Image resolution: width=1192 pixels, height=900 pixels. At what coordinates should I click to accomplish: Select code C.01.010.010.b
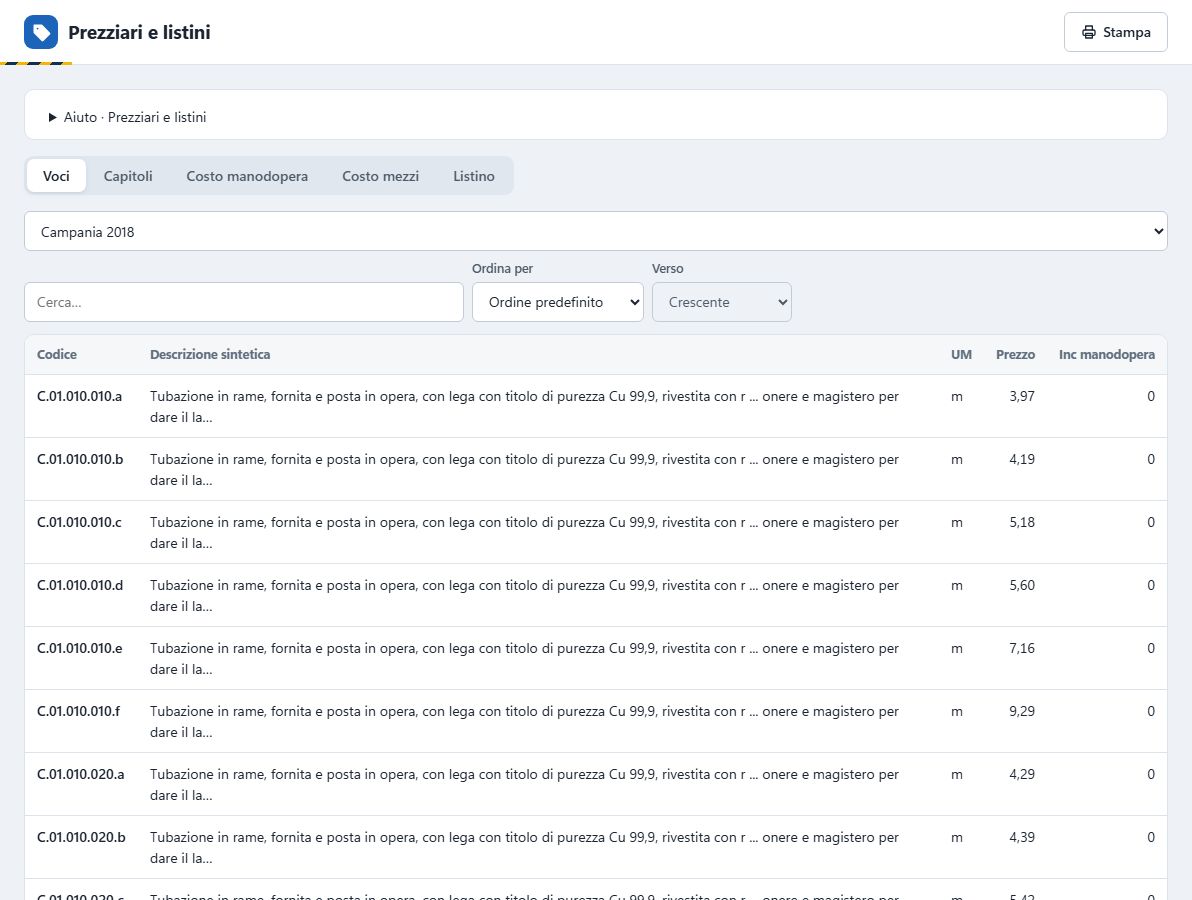[80, 459]
